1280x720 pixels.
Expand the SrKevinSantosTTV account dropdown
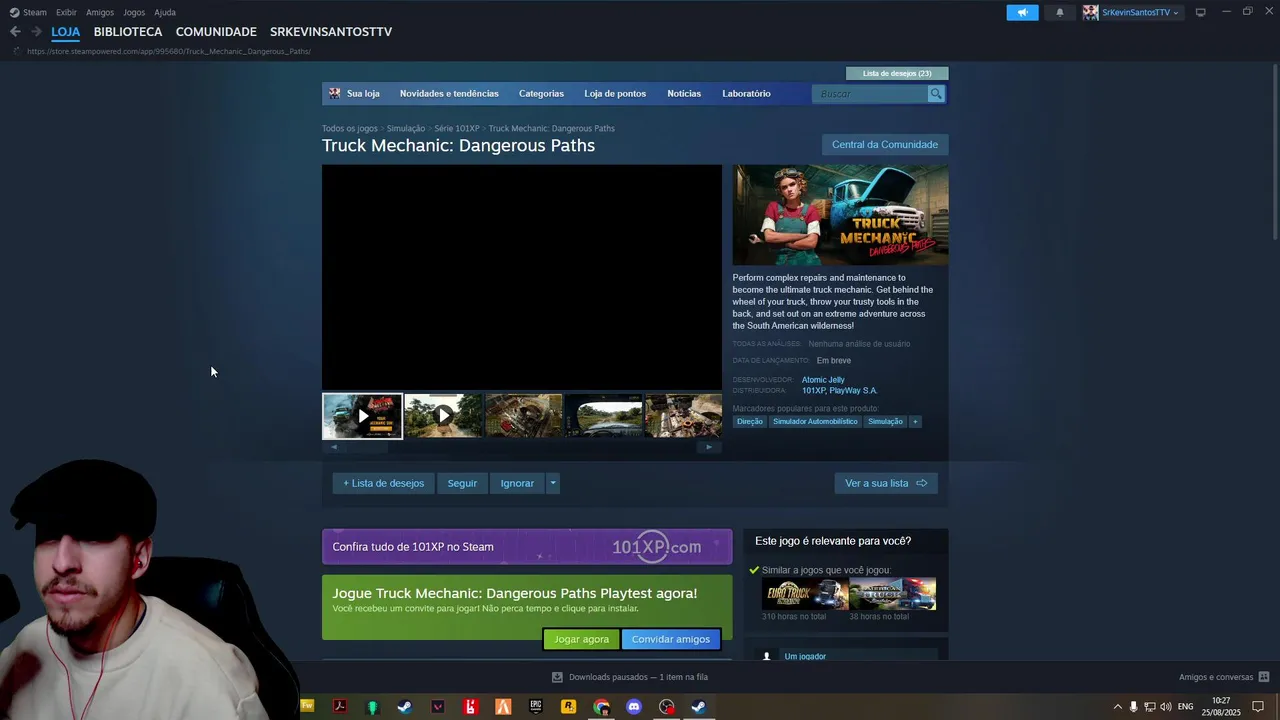[x=1176, y=13]
